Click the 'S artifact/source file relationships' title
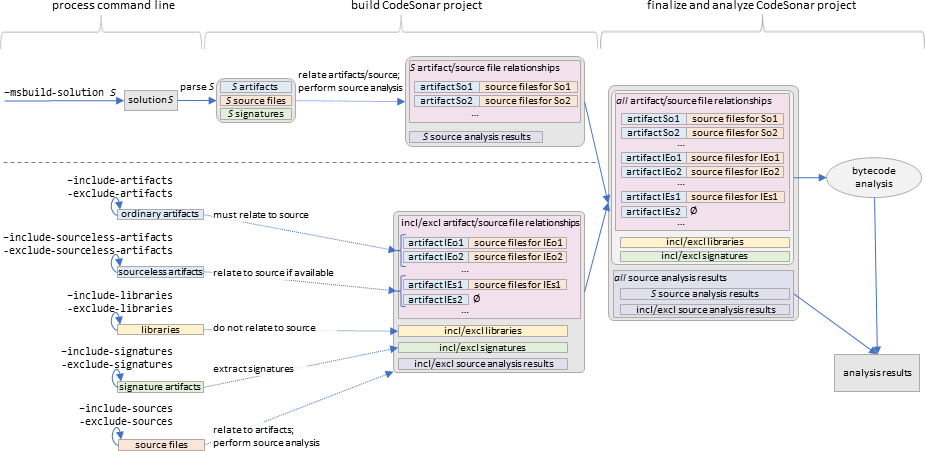Image resolution: width=925 pixels, height=451 pixels. tap(485, 67)
